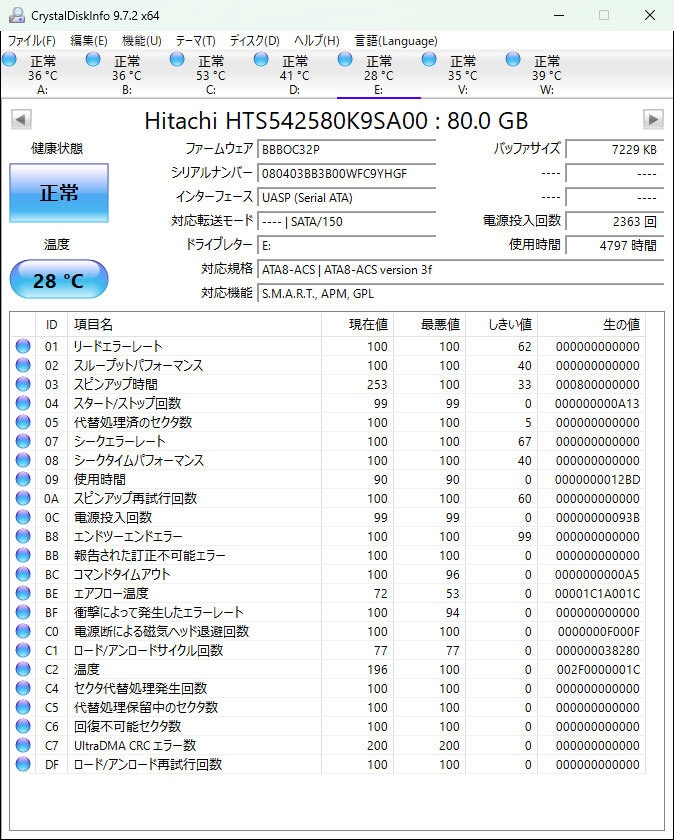Select the スループットパフォーマンス row name
674x840 pixels.
coord(138,365)
